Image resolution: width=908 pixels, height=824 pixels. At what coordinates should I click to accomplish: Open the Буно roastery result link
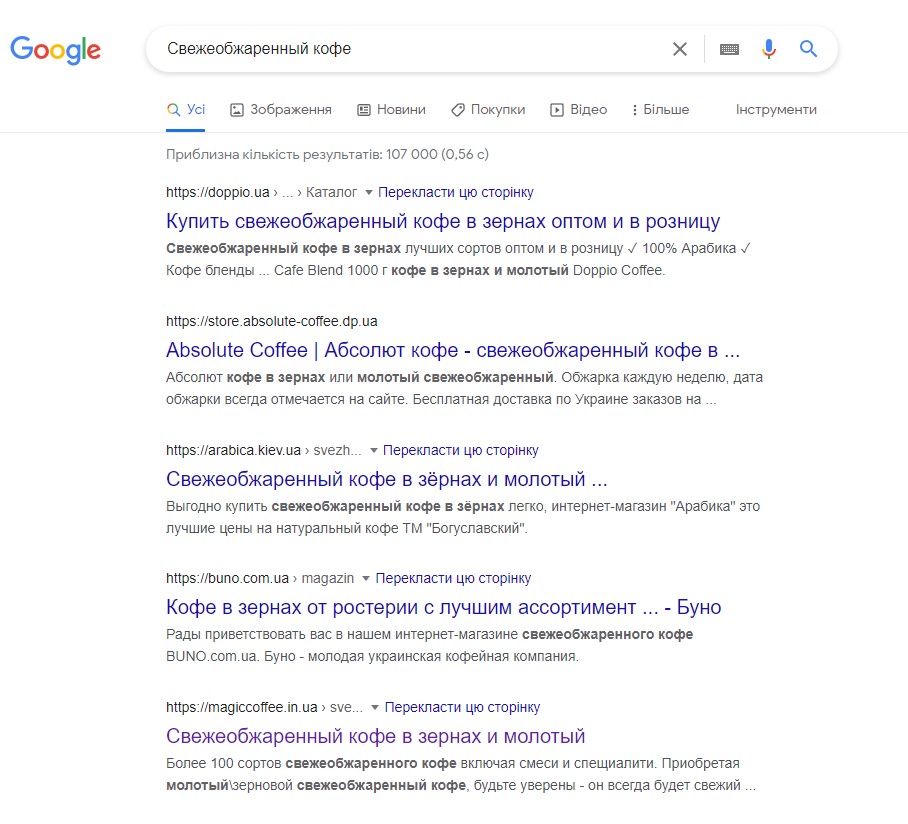(443, 607)
